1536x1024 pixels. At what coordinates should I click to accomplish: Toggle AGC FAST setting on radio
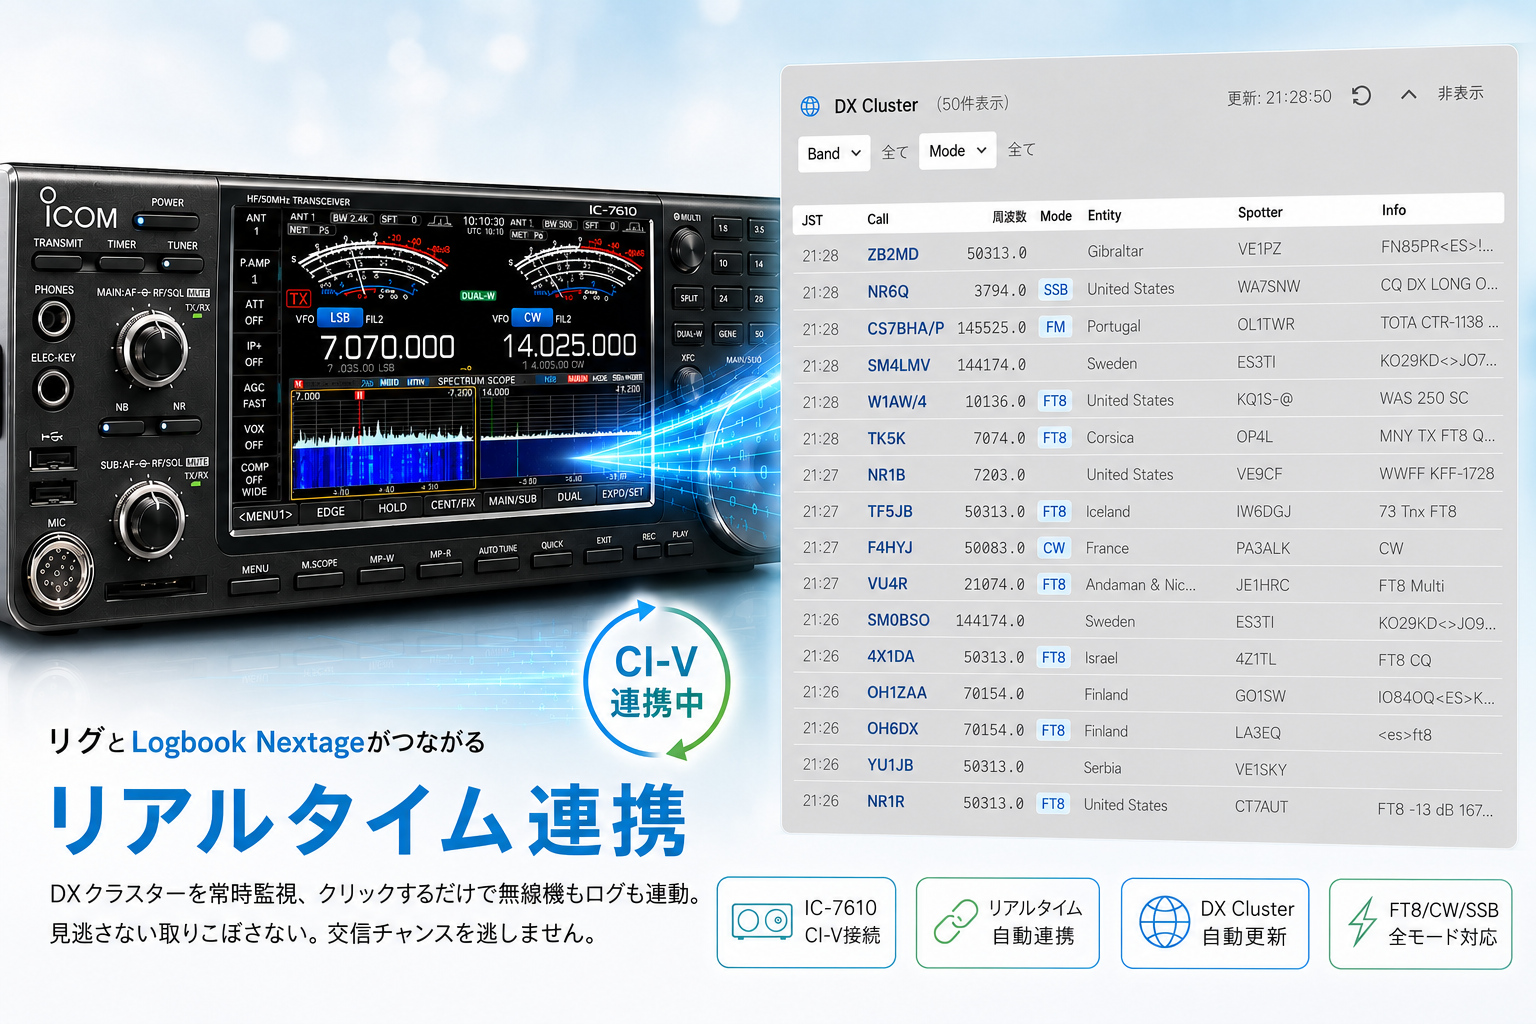point(255,396)
